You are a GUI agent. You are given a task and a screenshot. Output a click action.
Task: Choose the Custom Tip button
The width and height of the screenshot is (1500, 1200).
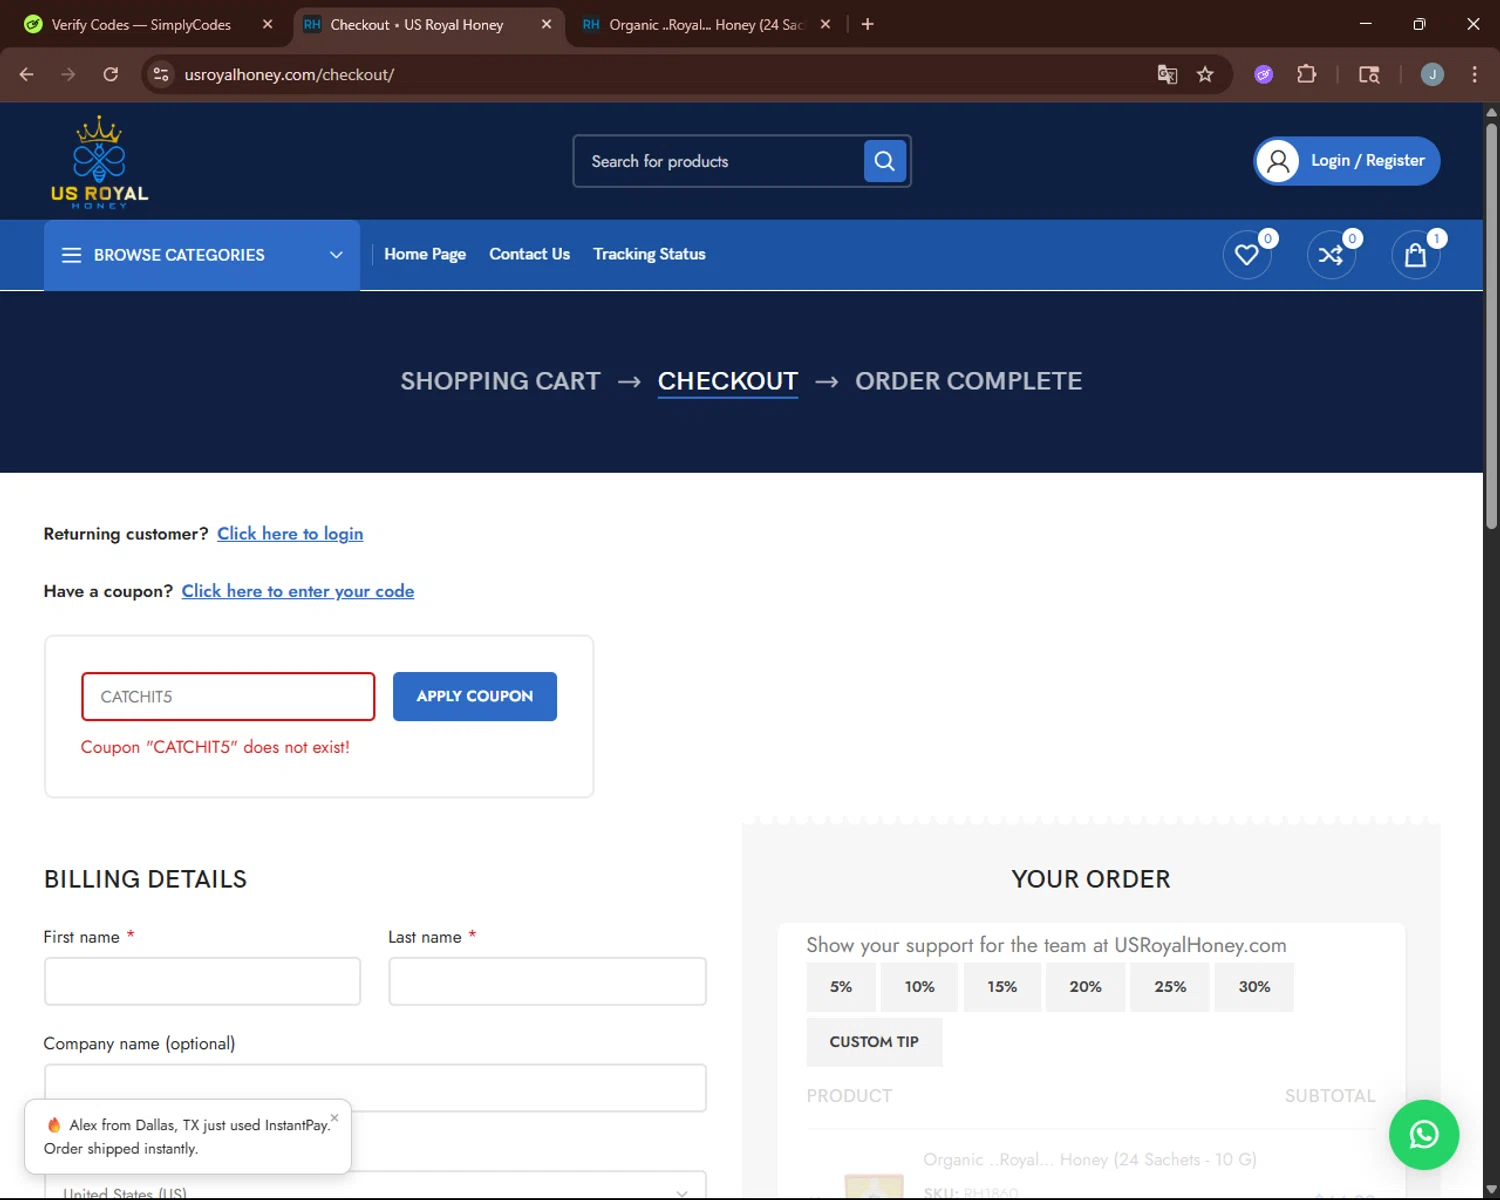874,1042
